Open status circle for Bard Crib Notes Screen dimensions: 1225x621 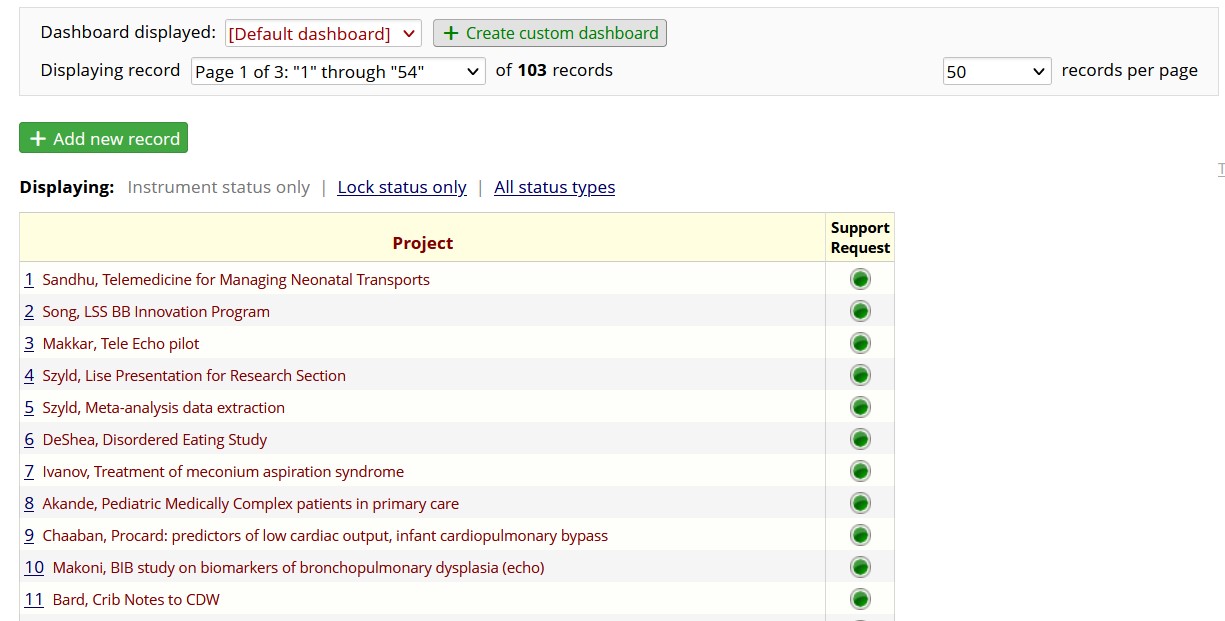pos(860,600)
